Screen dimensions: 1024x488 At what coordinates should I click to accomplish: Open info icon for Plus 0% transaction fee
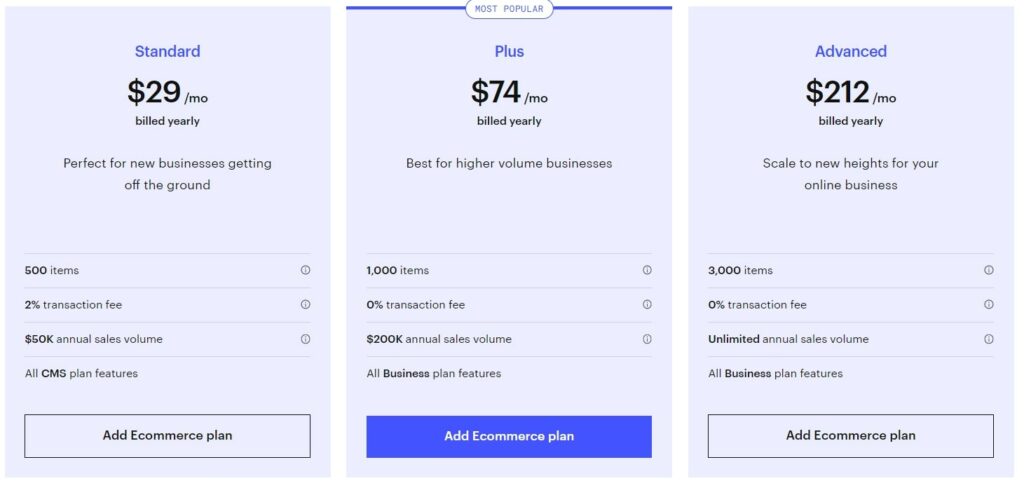click(x=647, y=304)
